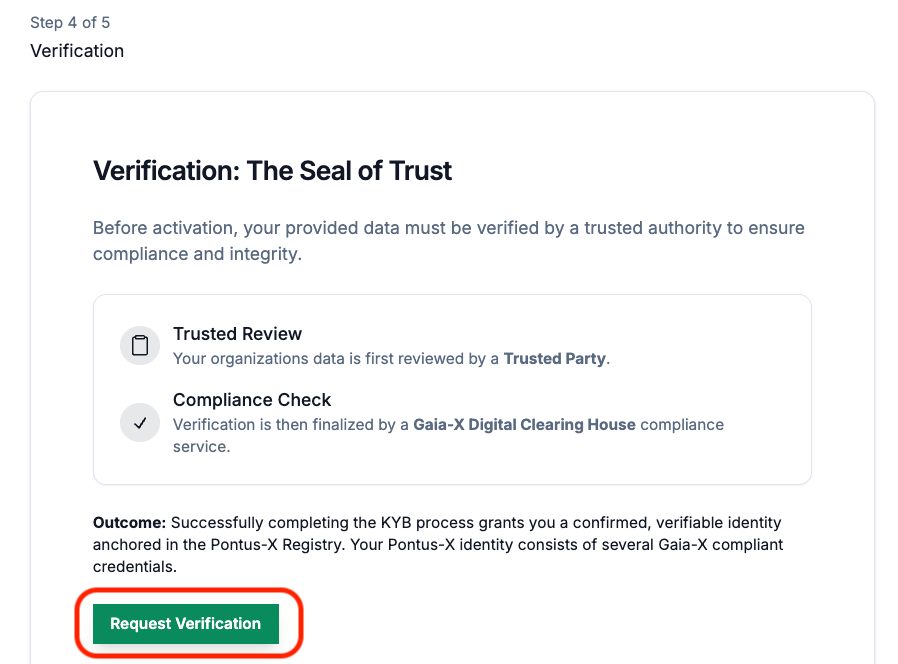Viewport: 898px width, 664px height.
Task: Click the bold "Outcome:" label
Action: tap(130, 522)
